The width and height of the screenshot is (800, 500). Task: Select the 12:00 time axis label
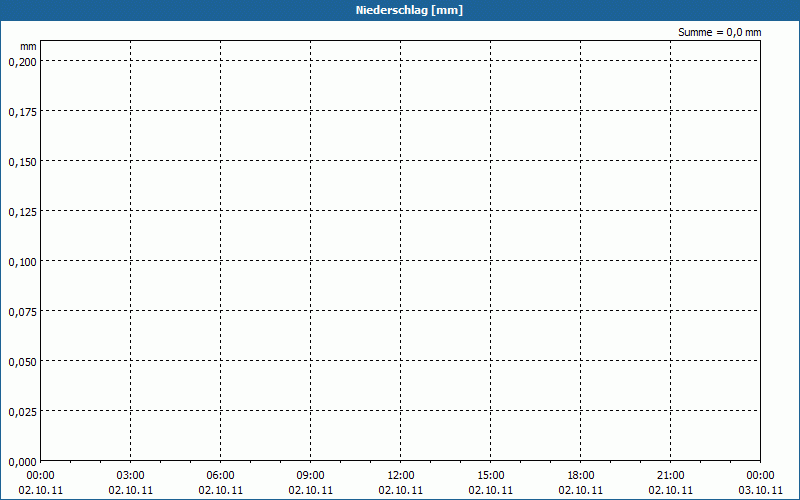click(x=401, y=475)
